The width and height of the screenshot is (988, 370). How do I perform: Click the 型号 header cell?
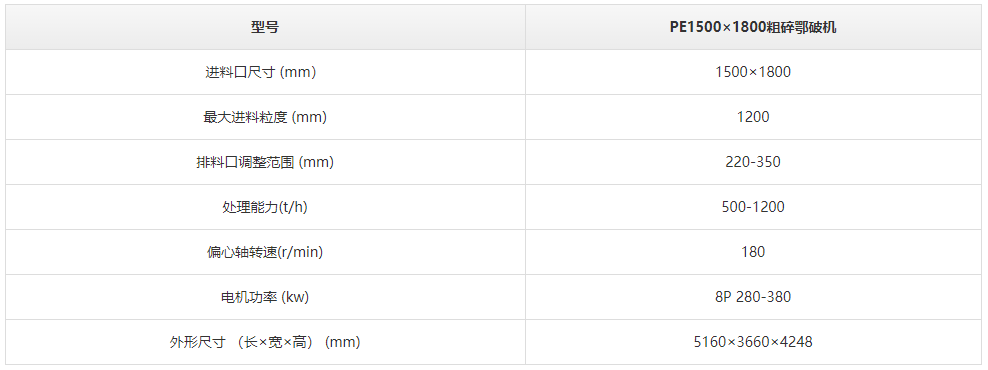pyautogui.click(x=265, y=27)
